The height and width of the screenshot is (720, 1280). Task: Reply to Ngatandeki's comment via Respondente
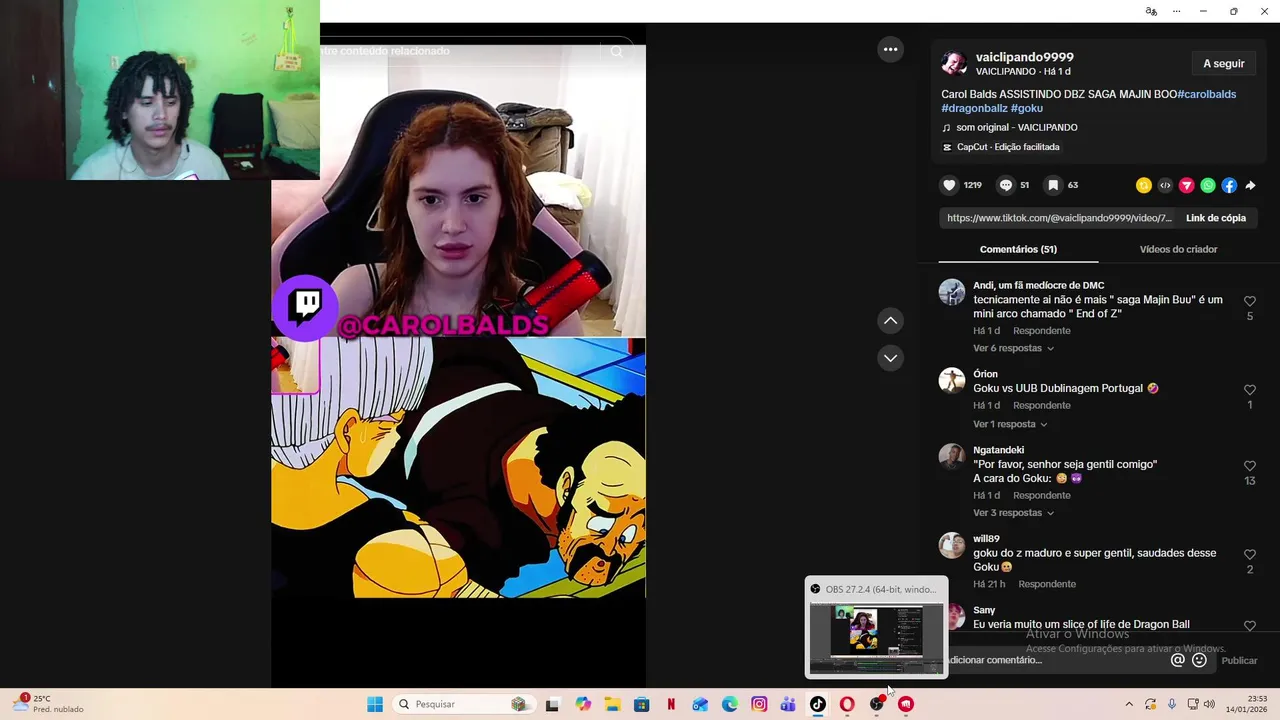1041,495
